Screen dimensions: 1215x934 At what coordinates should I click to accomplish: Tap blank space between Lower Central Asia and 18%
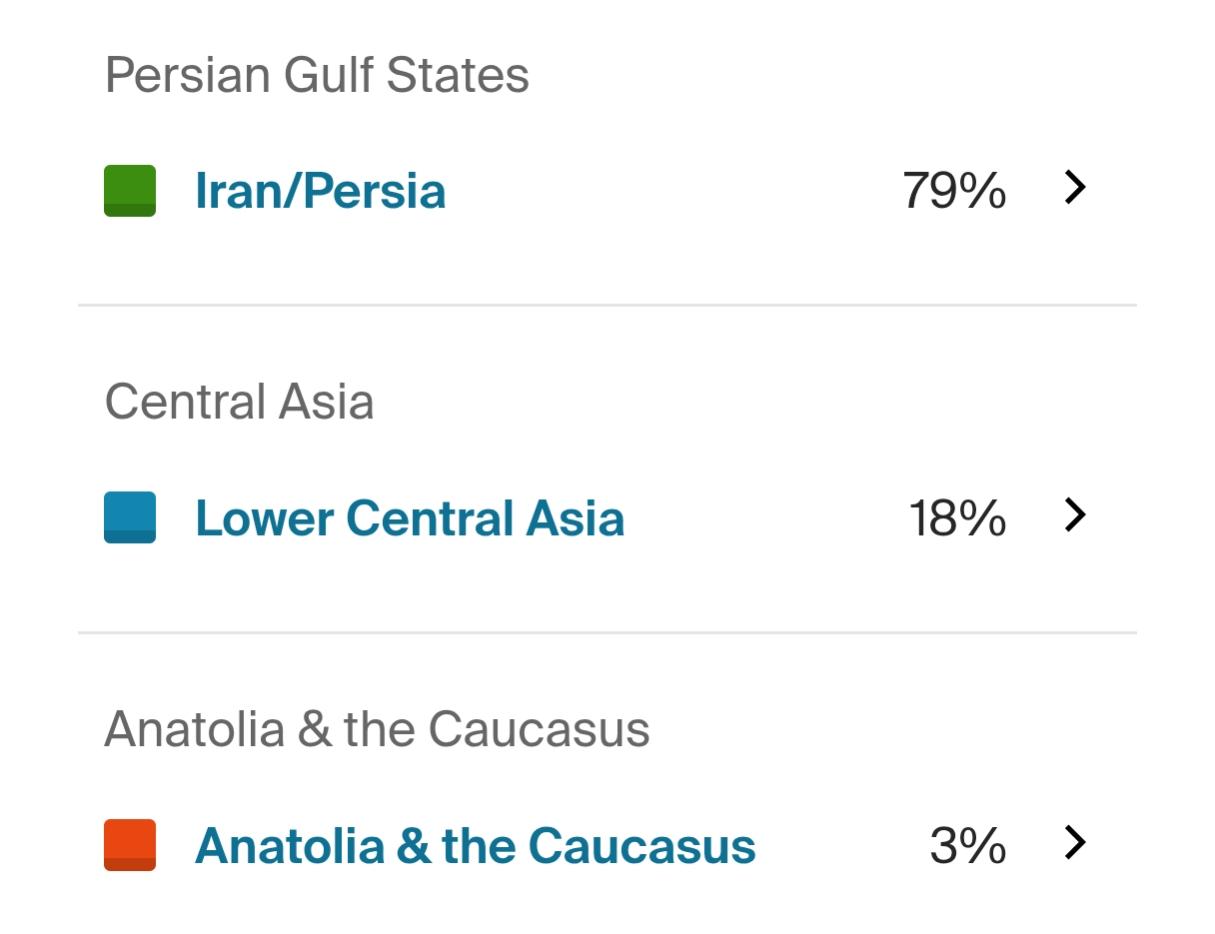765,518
